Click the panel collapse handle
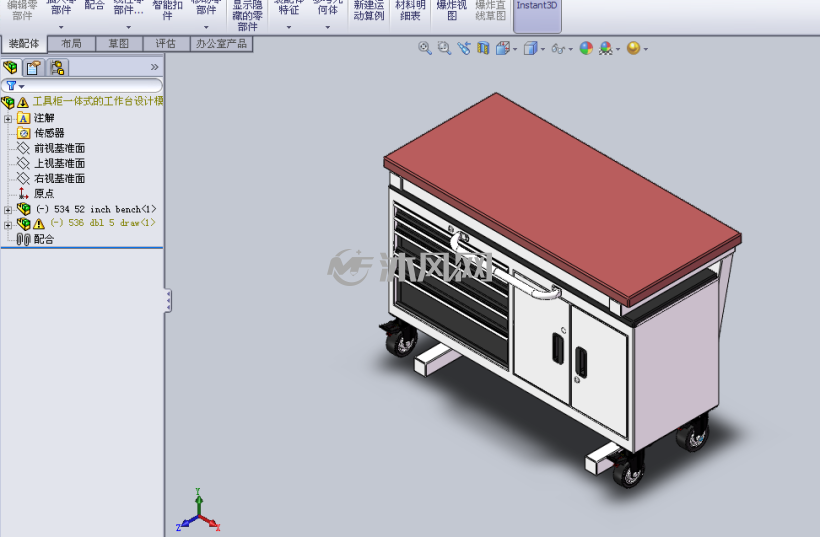The image size is (820, 537). coord(168,301)
